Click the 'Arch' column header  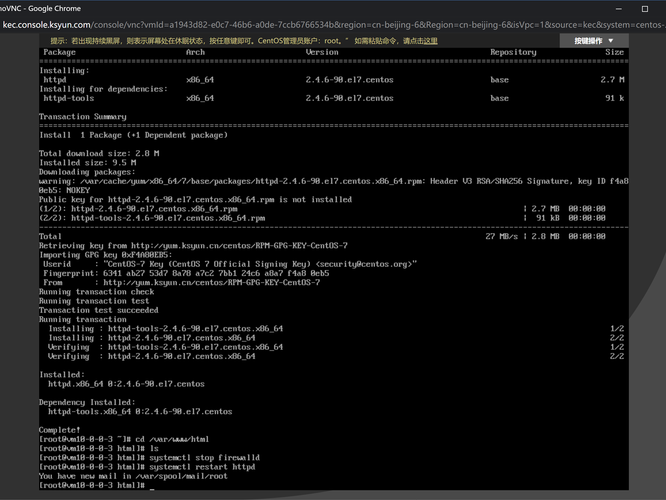(195, 52)
